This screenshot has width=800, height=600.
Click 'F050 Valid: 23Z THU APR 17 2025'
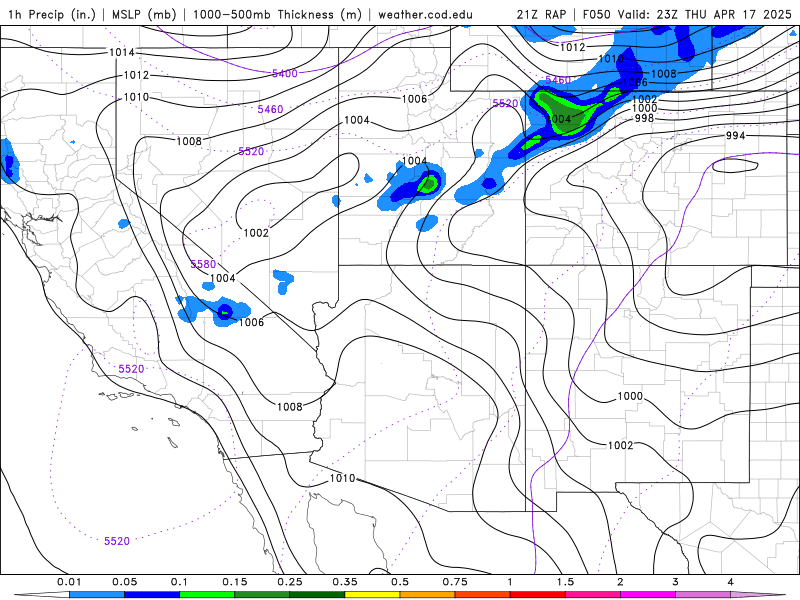click(687, 14)
